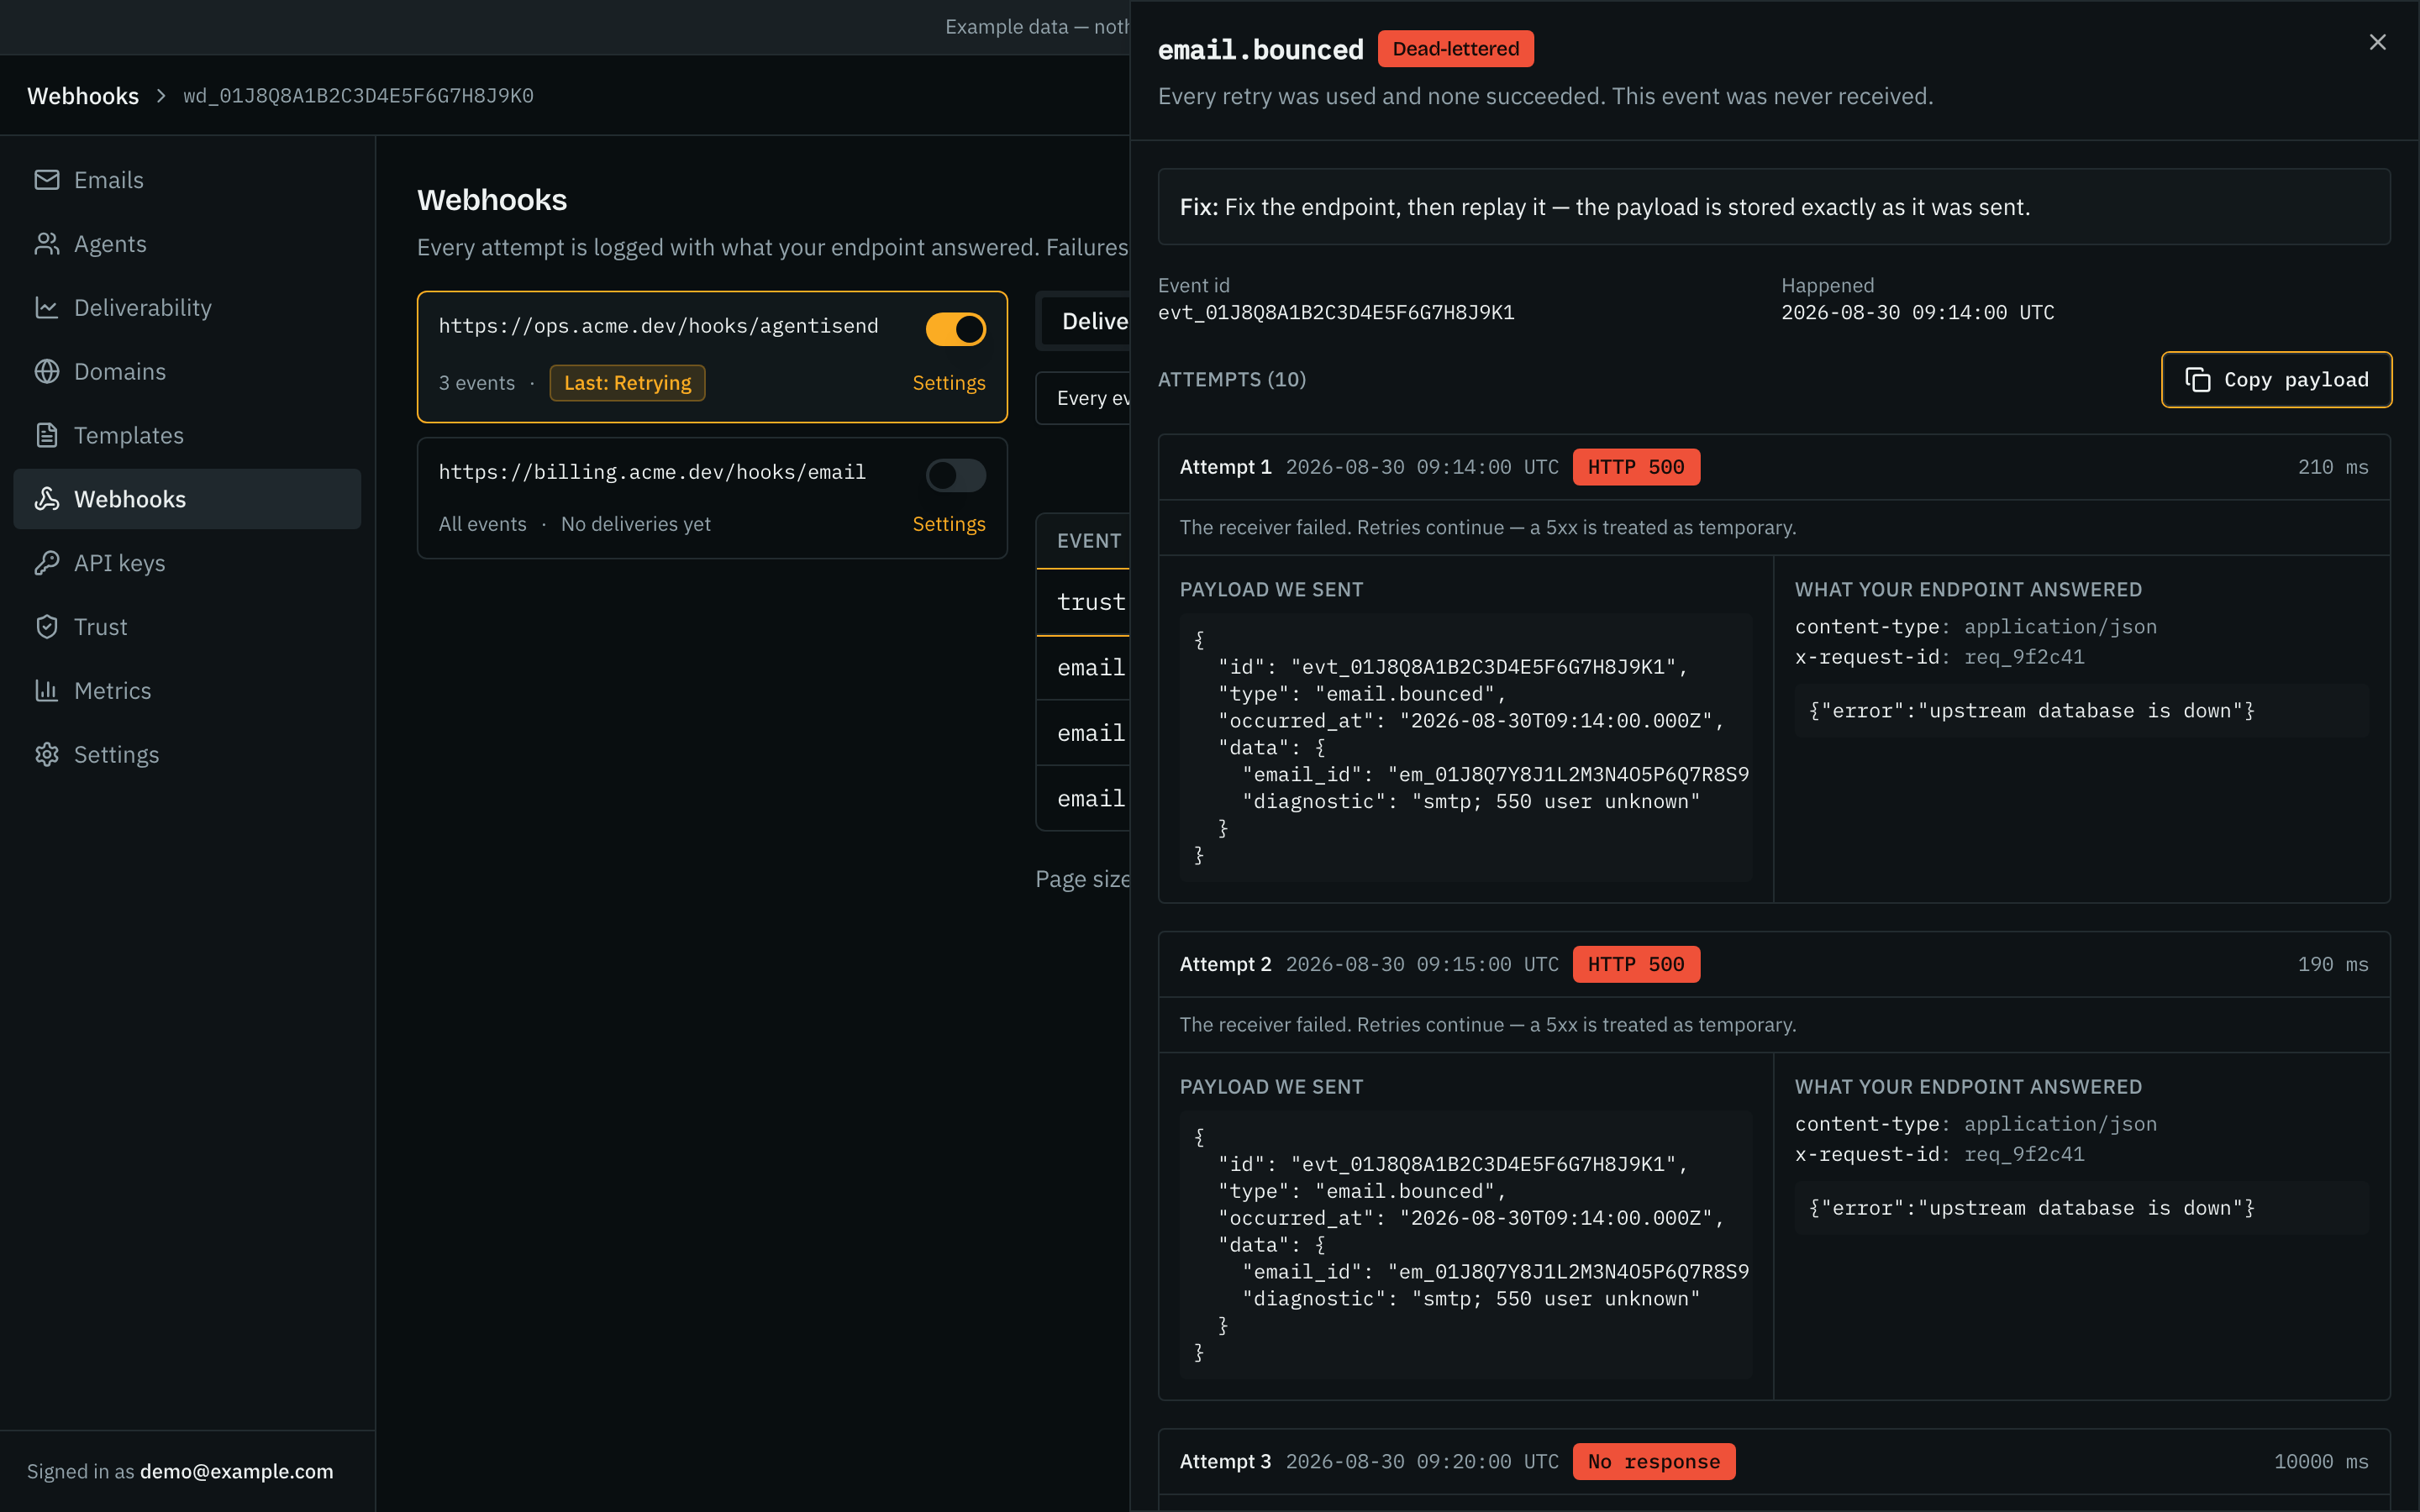Go to Deliverability page
The image size is (2420, 1512).
[187, 308]
